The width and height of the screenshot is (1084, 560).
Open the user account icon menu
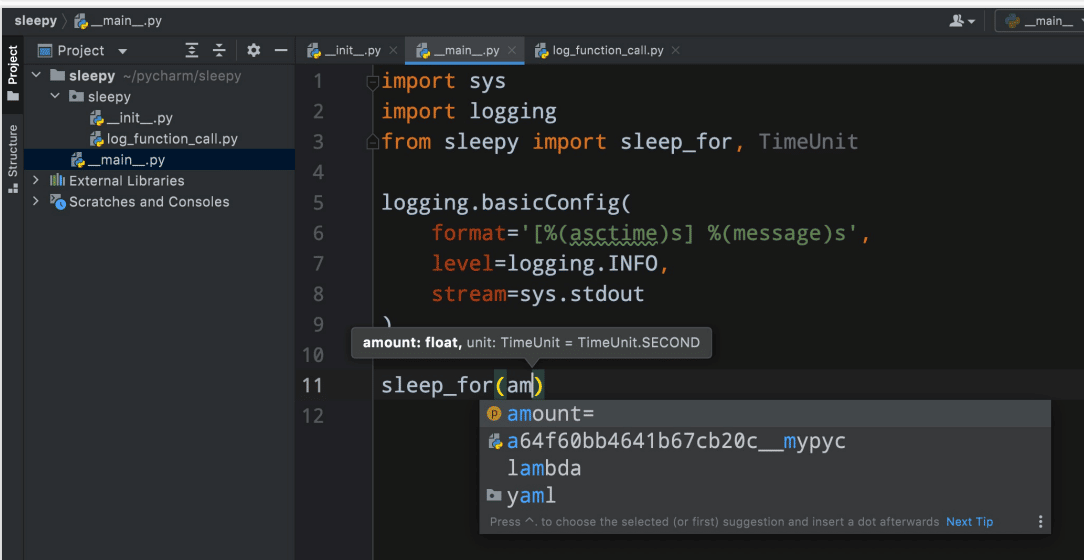[963, 21]
